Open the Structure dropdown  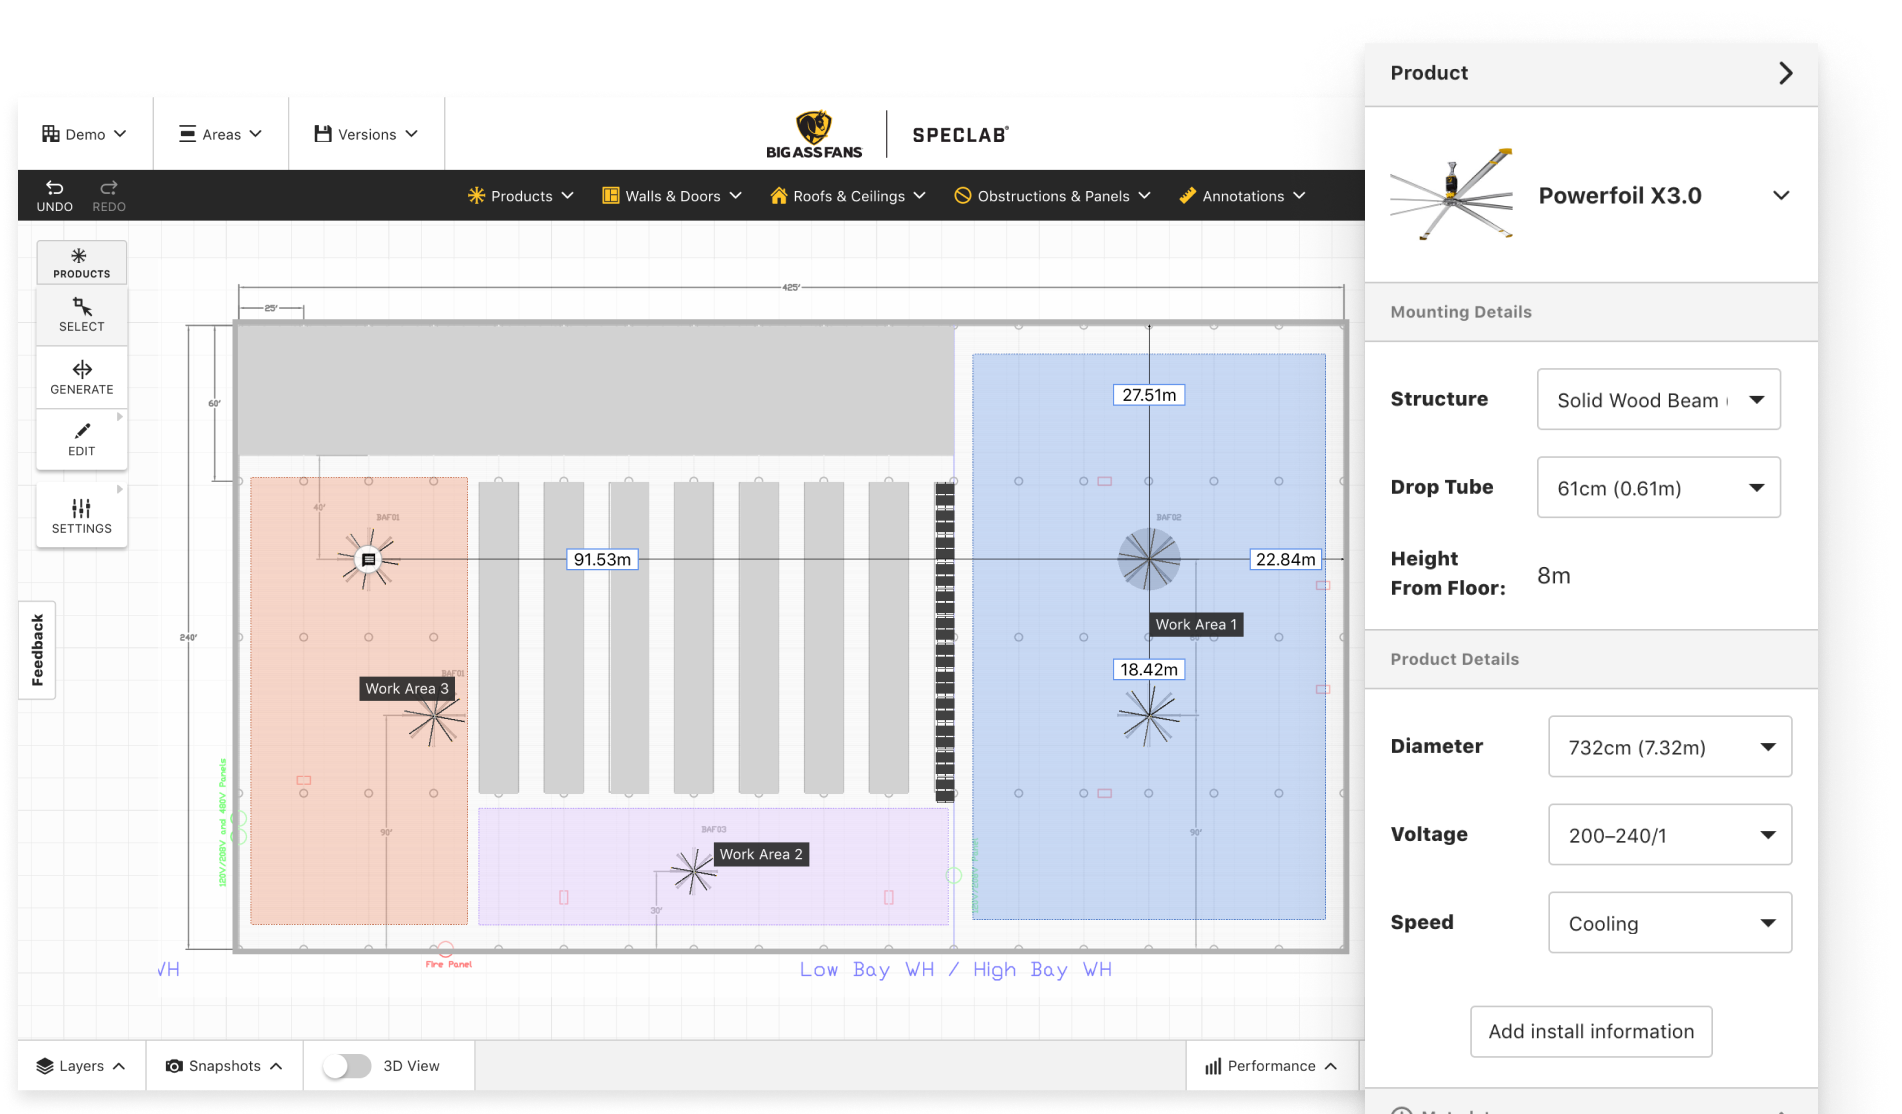pos(1659,399)
